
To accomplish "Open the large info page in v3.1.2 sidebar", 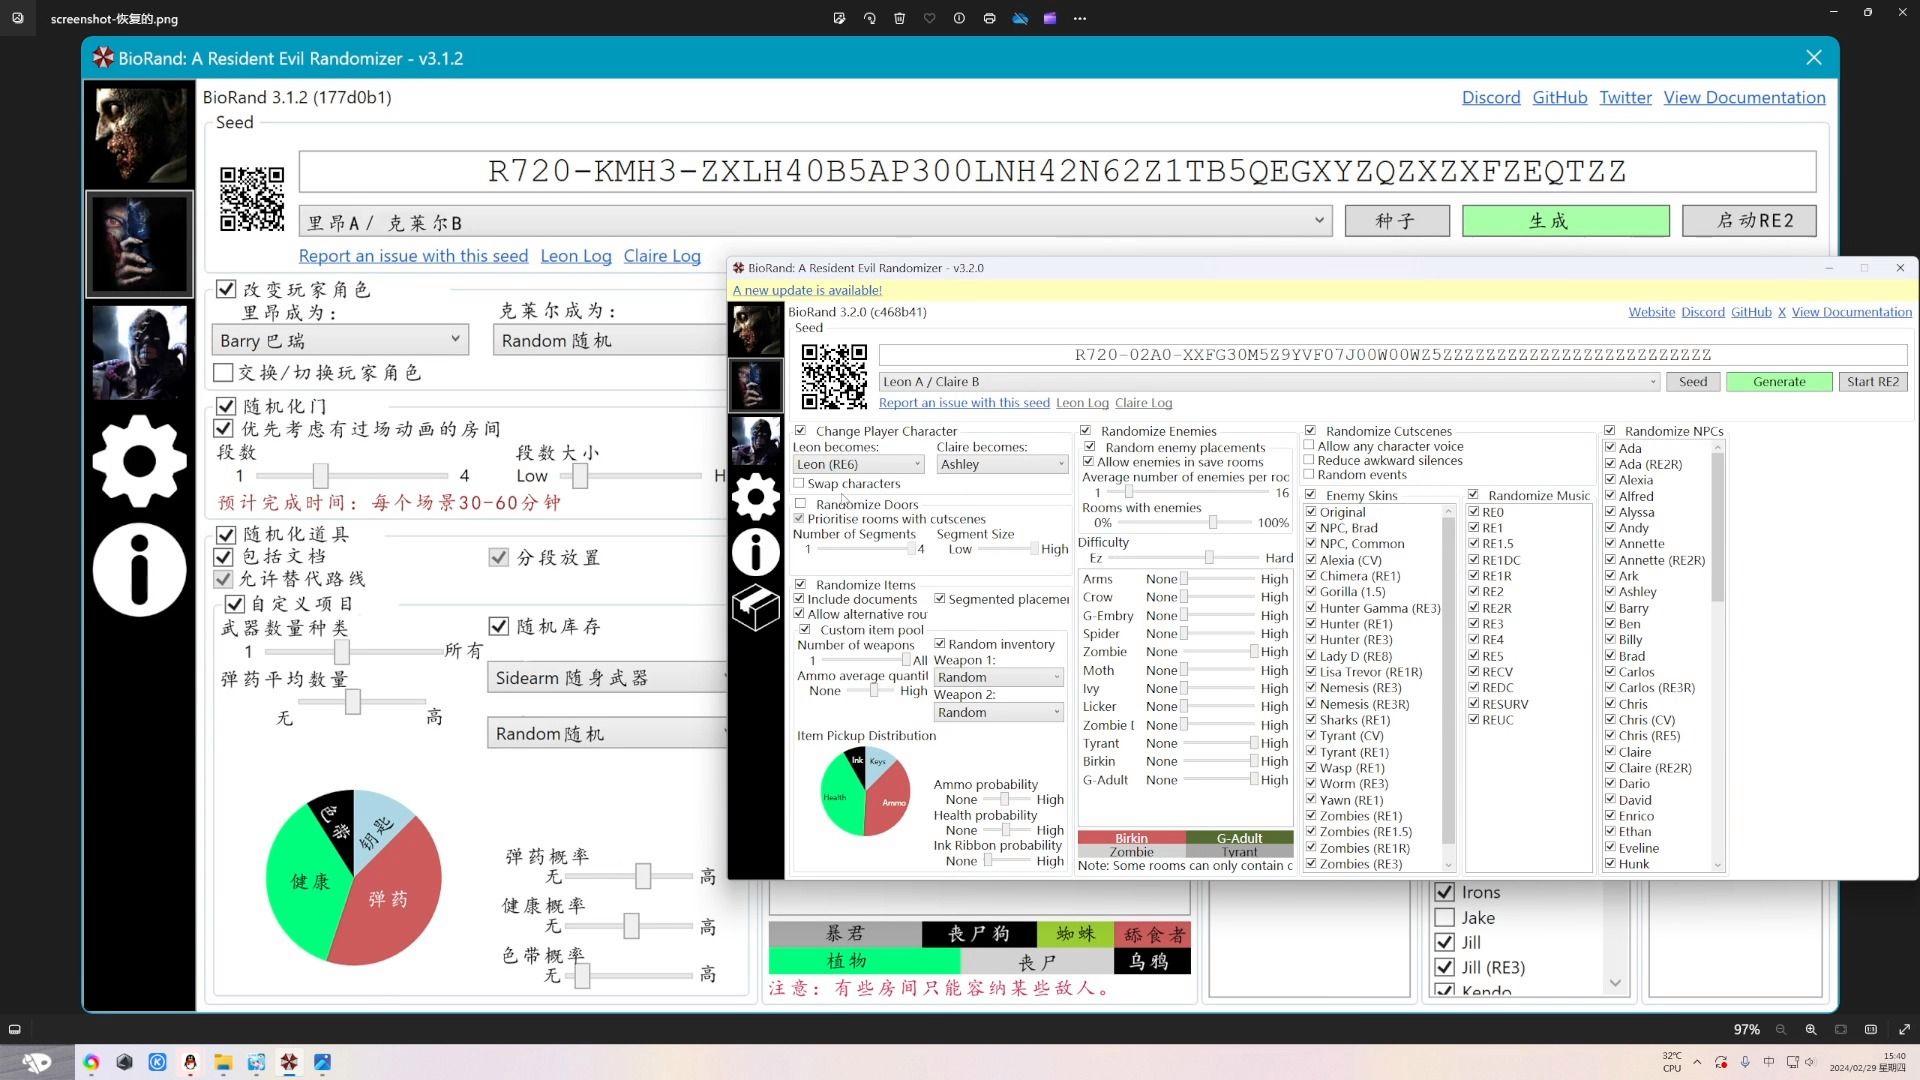I will pos(139,569).
